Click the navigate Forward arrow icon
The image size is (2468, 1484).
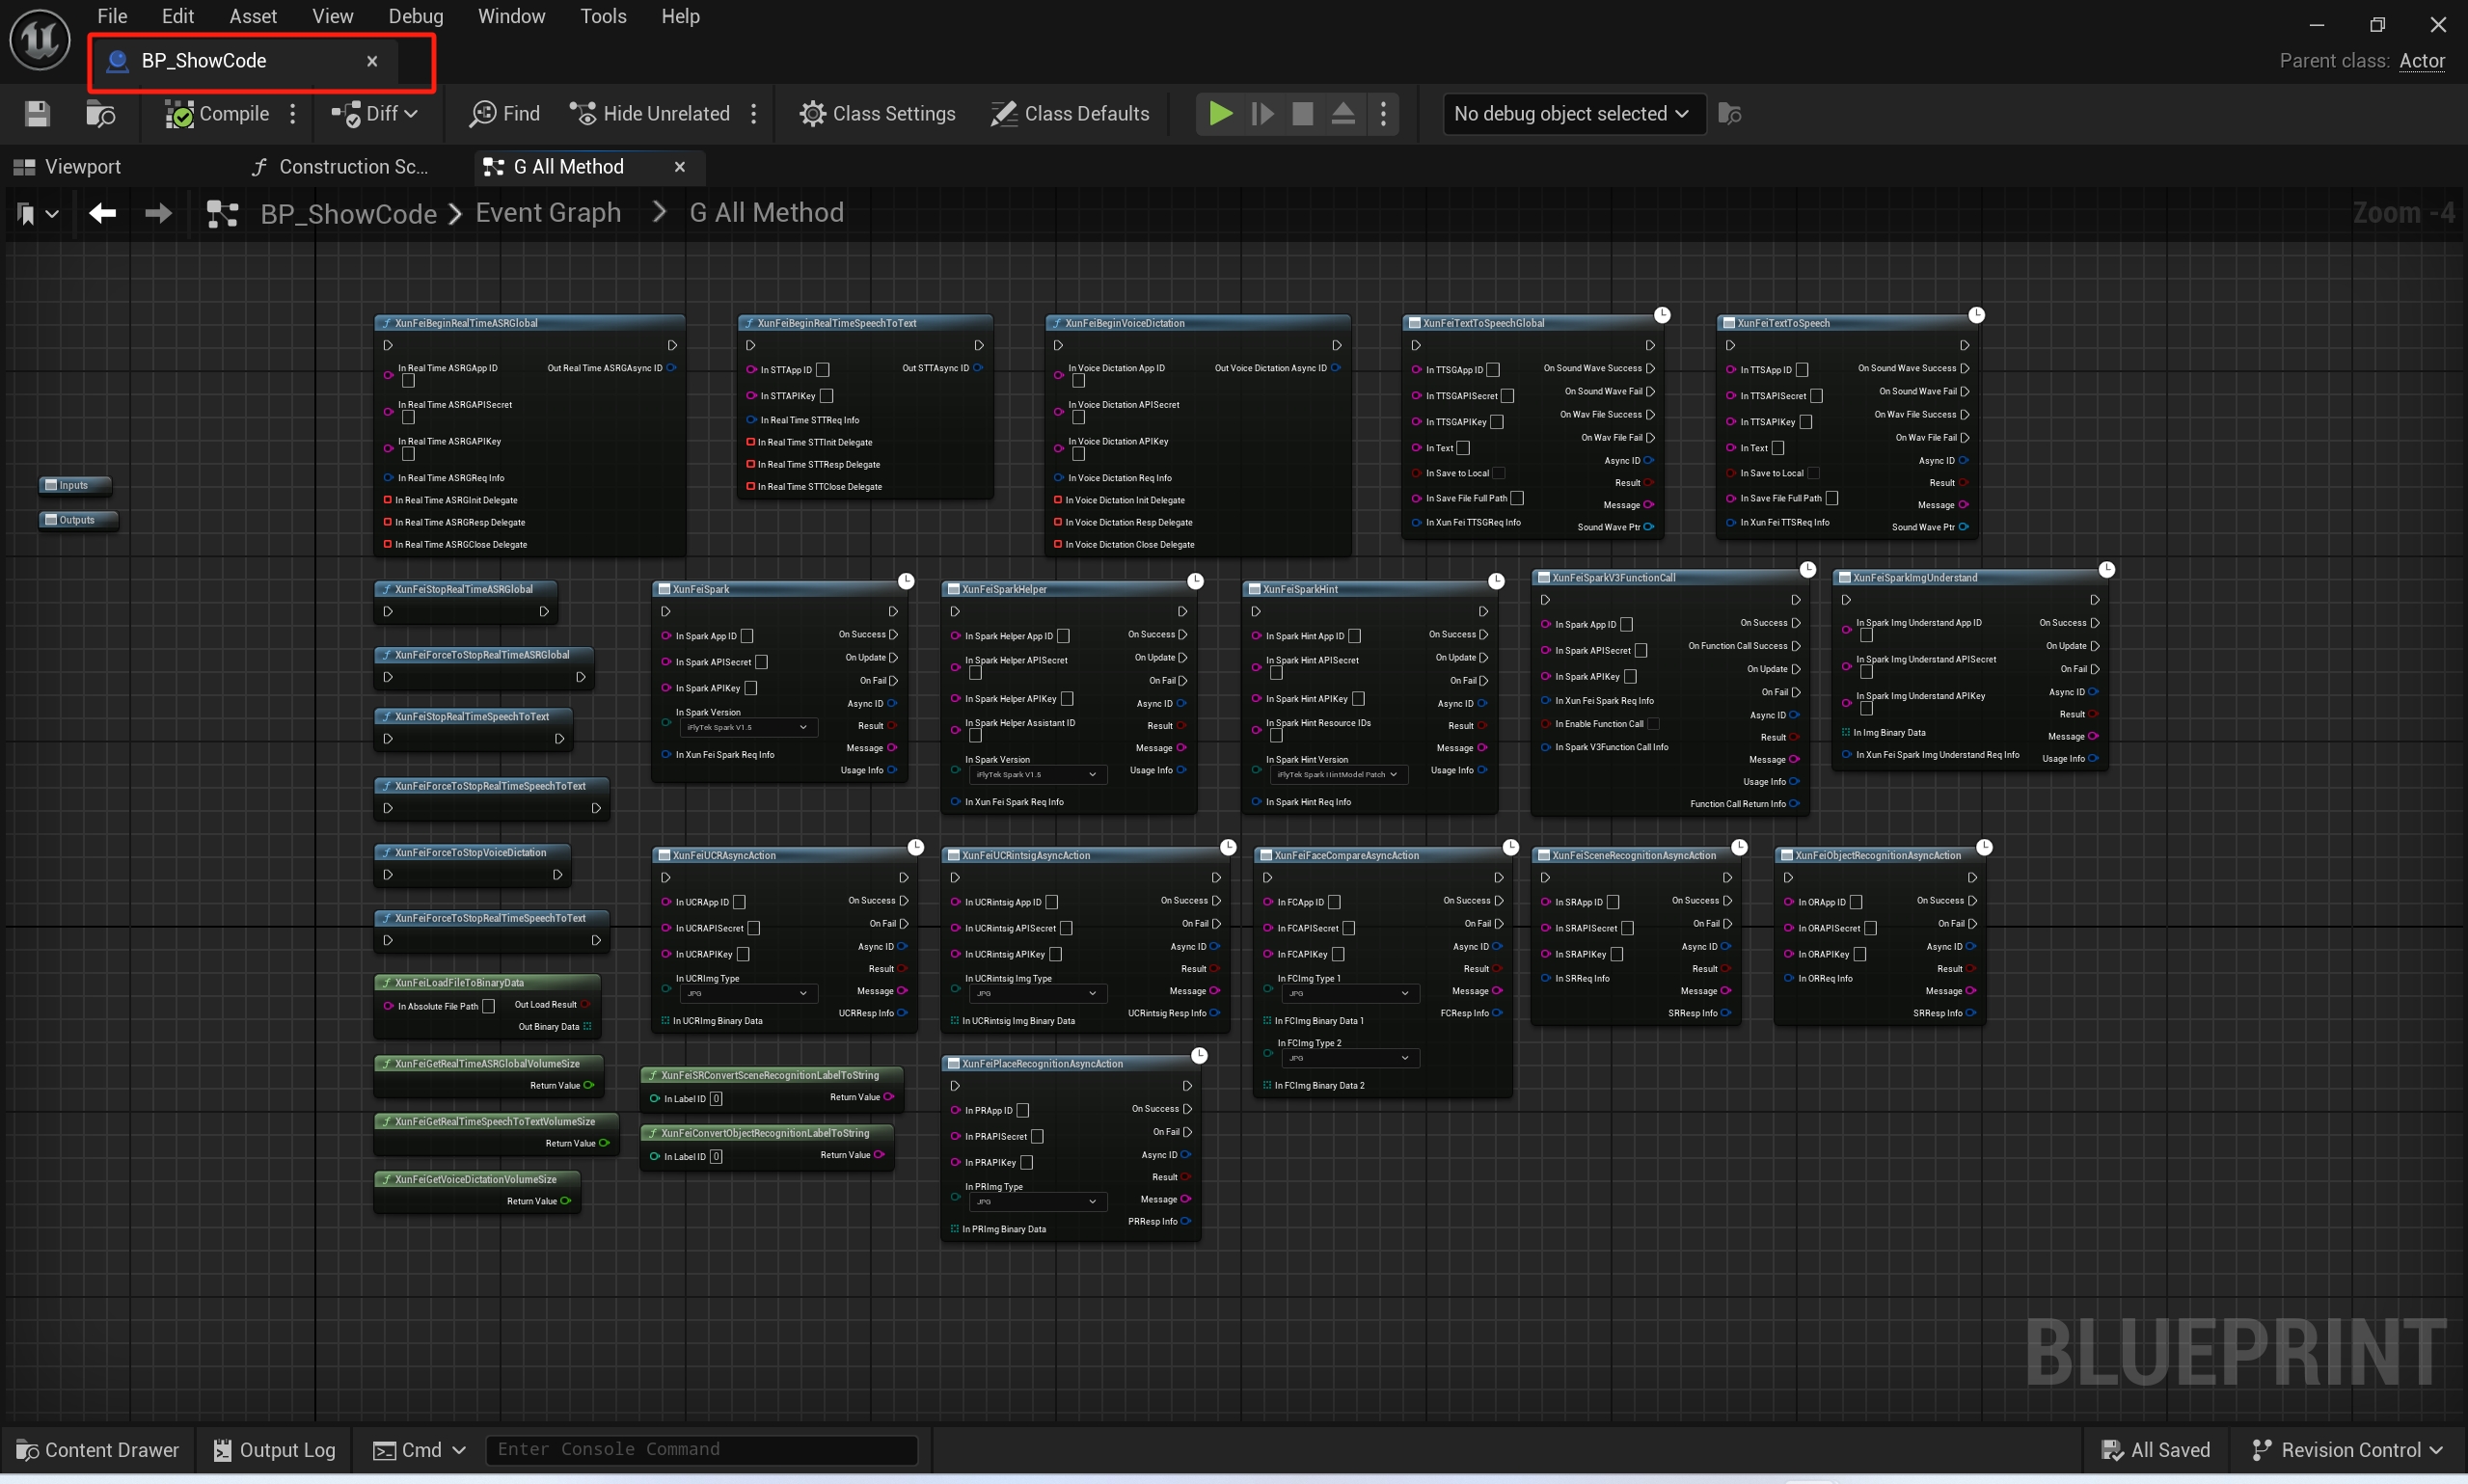pos(158,213)
